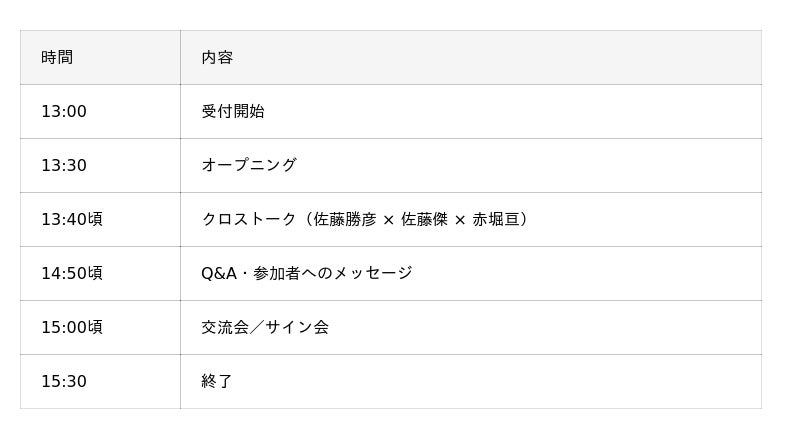Select the 15:00頃 time cell
The height and width of the screenshot is (439, 800).
point(72,328)
